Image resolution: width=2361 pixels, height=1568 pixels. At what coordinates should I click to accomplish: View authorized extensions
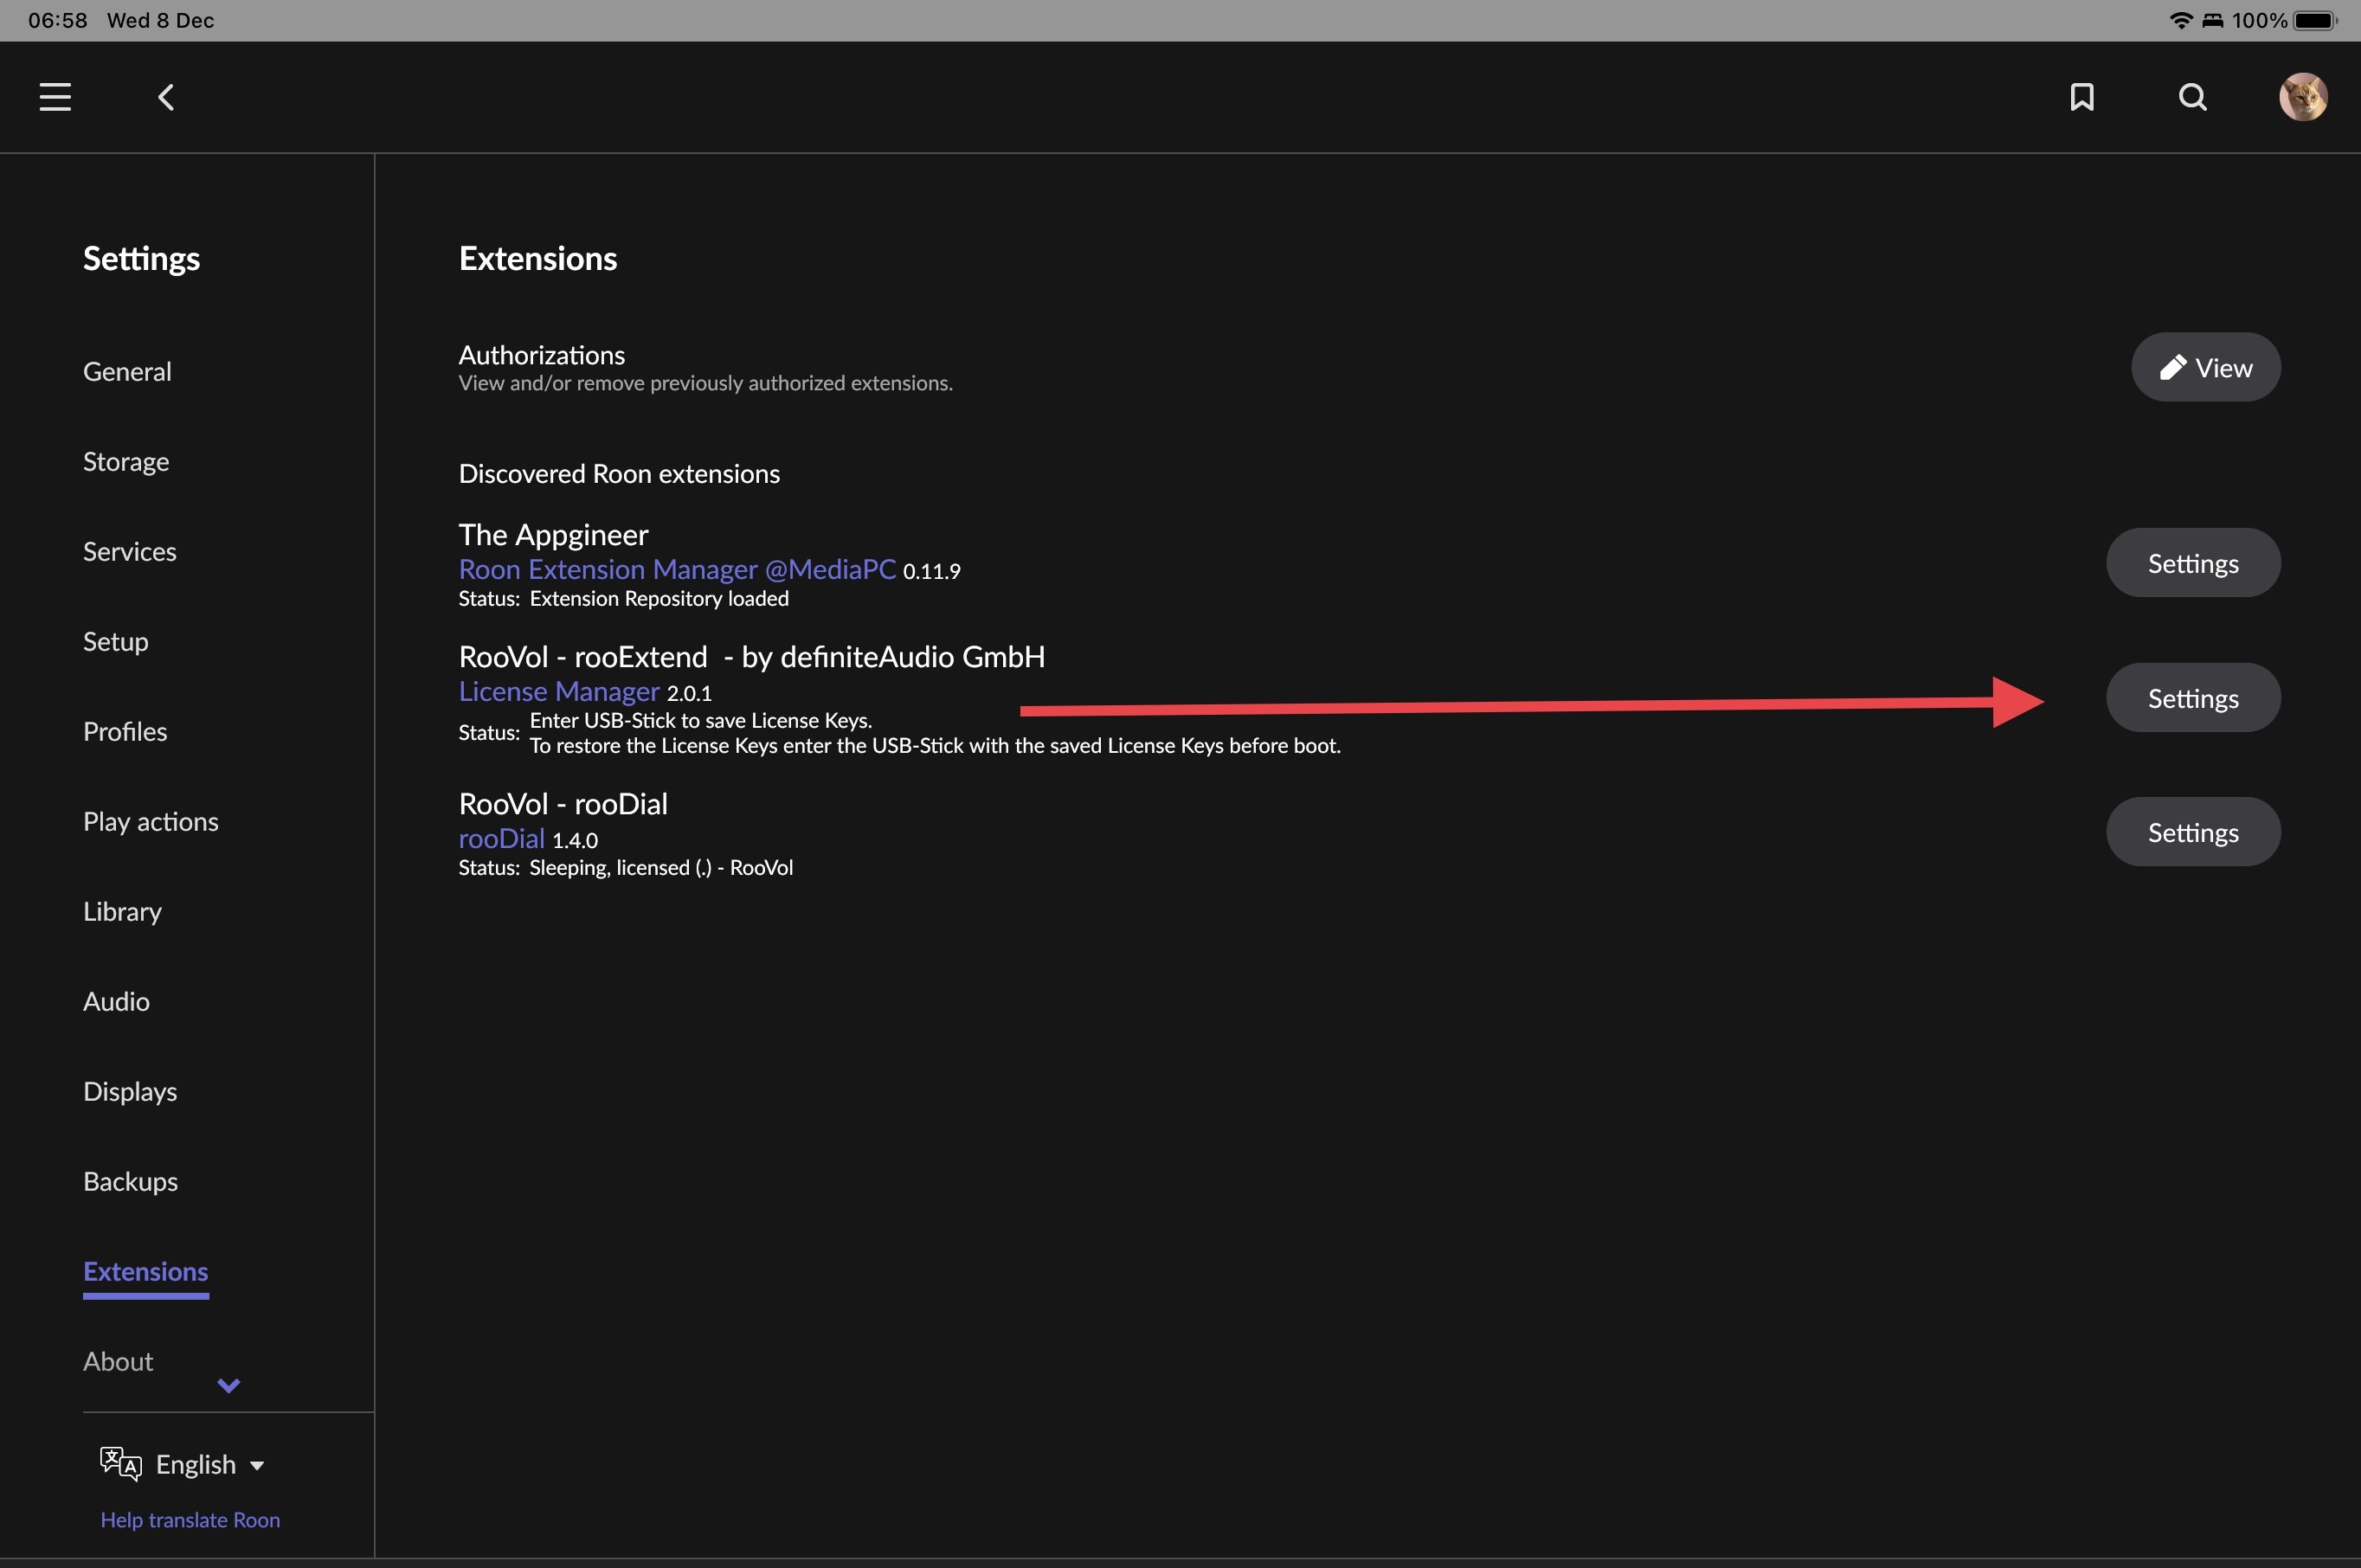(2205, 367)
